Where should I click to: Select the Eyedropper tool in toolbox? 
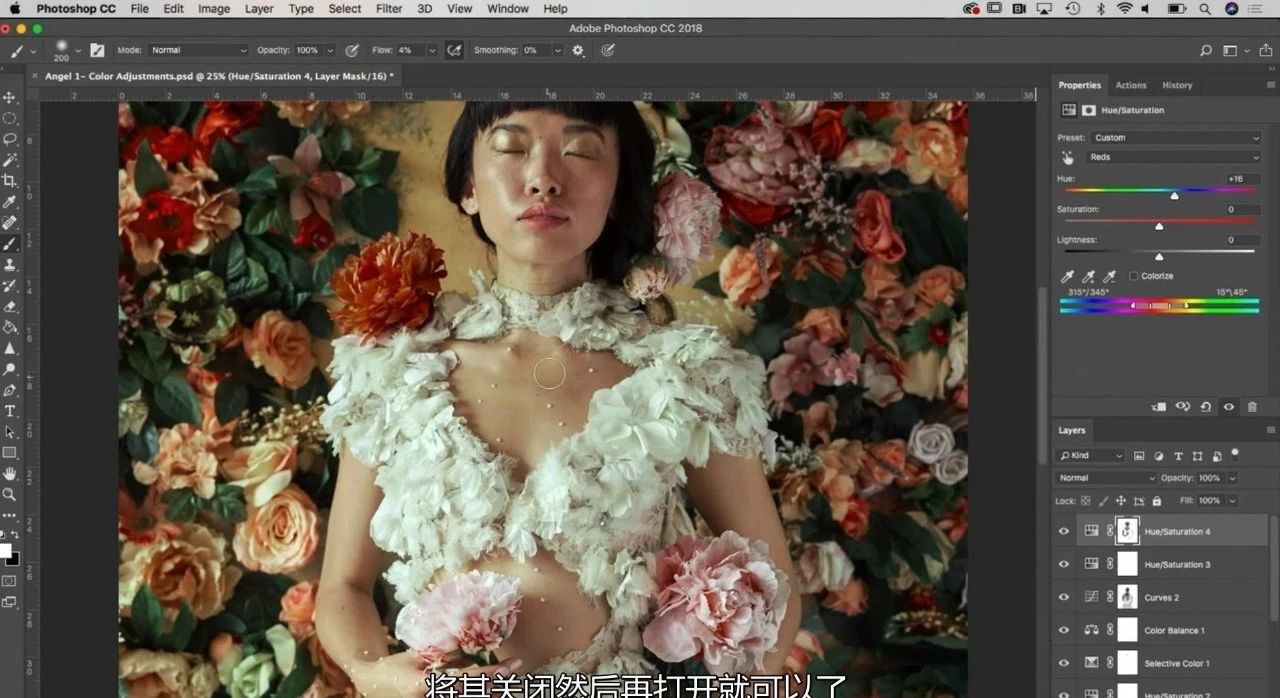[x=10, y=202]
